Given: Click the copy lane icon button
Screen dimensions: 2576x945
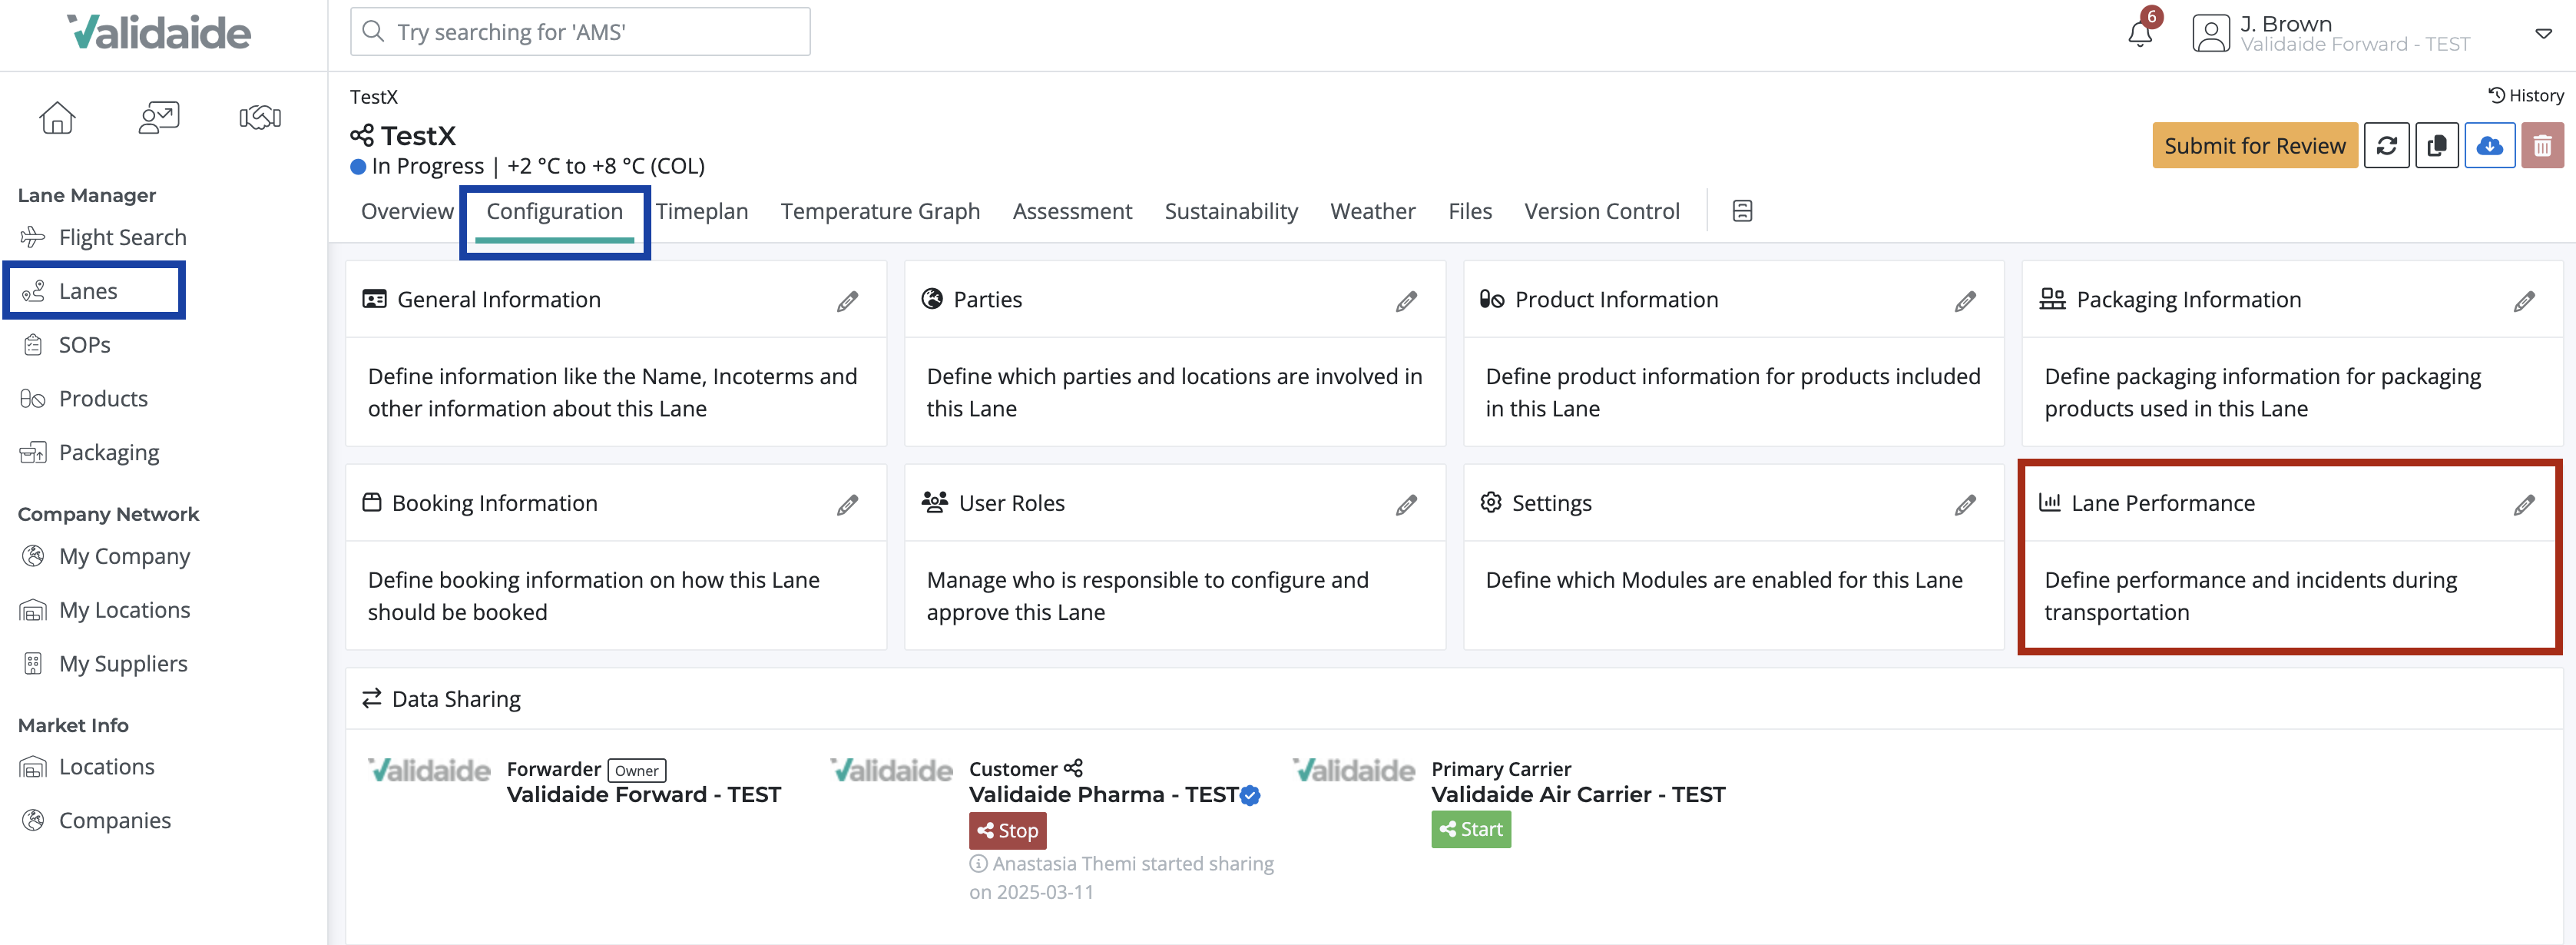Looking at the screenshot, I should click(x=2437, y=146).
